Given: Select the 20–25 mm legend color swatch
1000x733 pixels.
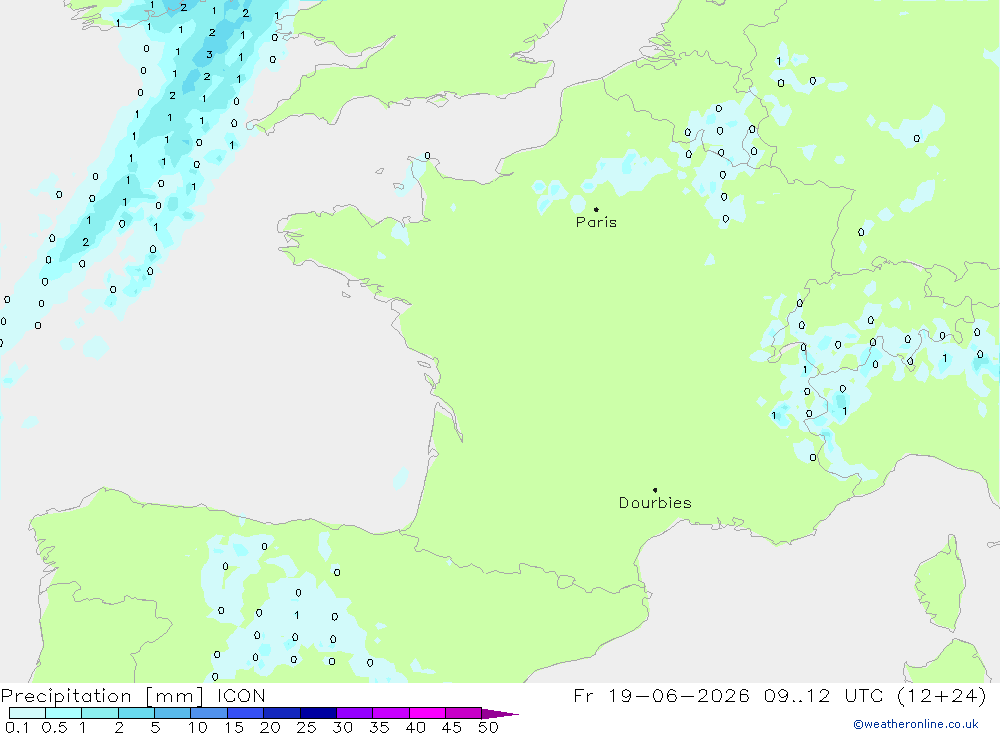Looking at the screenshot, I should click(x=281, y=713).
